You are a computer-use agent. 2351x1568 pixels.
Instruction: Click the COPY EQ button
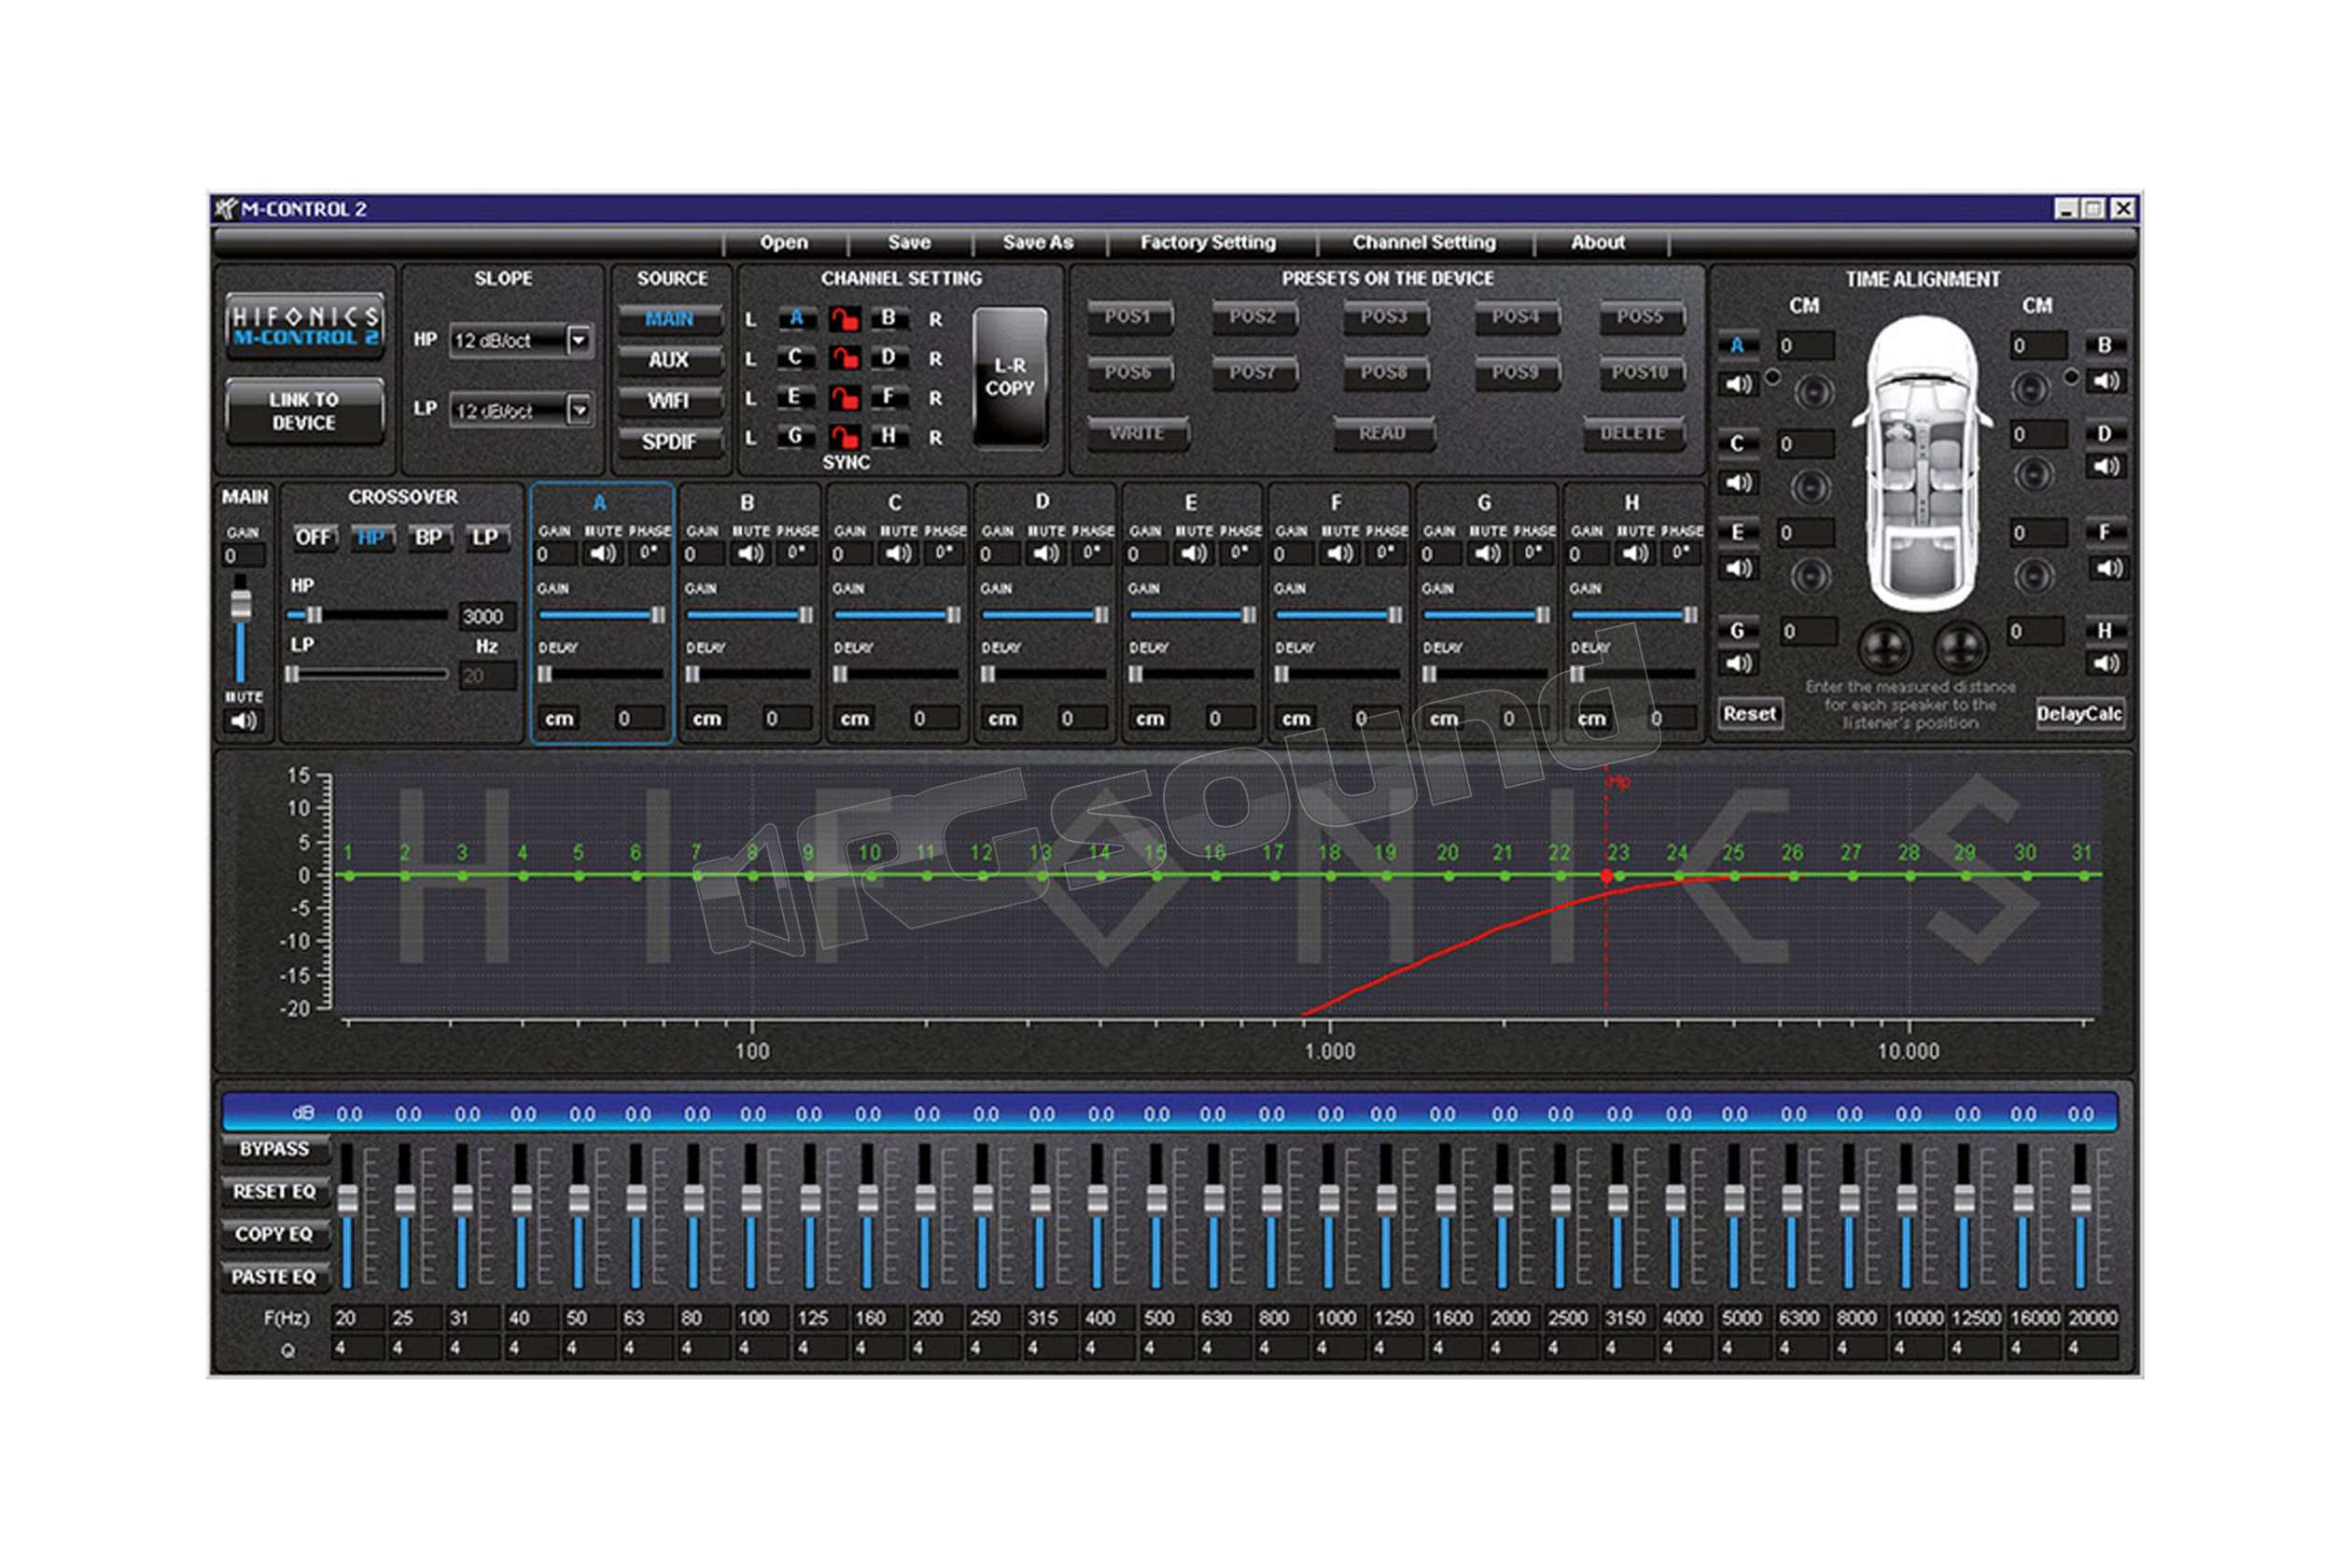click(x=273, y=1235)
